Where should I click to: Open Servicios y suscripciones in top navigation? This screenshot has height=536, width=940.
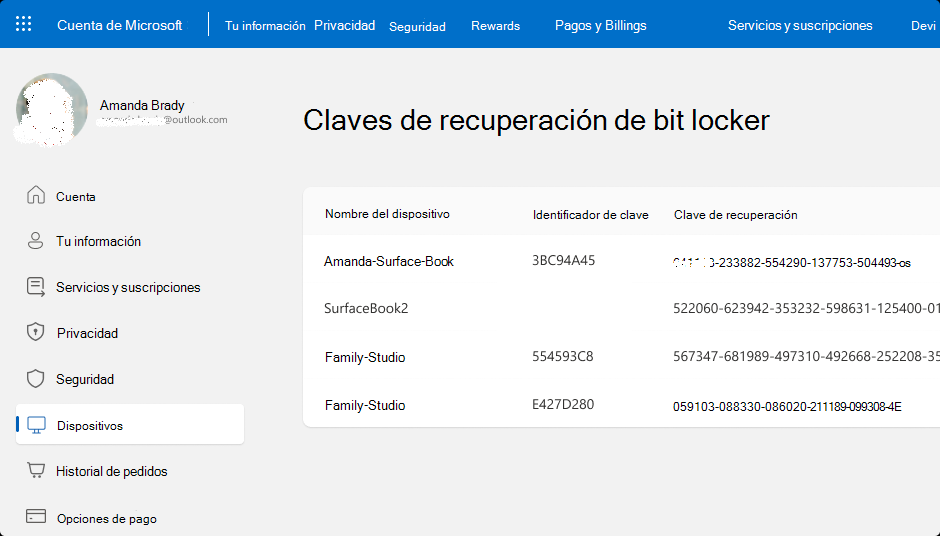800,26
